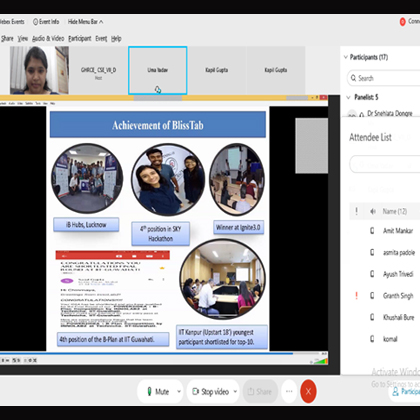
Task: Select attendee Ayush Trivedi
Action: click(398, 274)
